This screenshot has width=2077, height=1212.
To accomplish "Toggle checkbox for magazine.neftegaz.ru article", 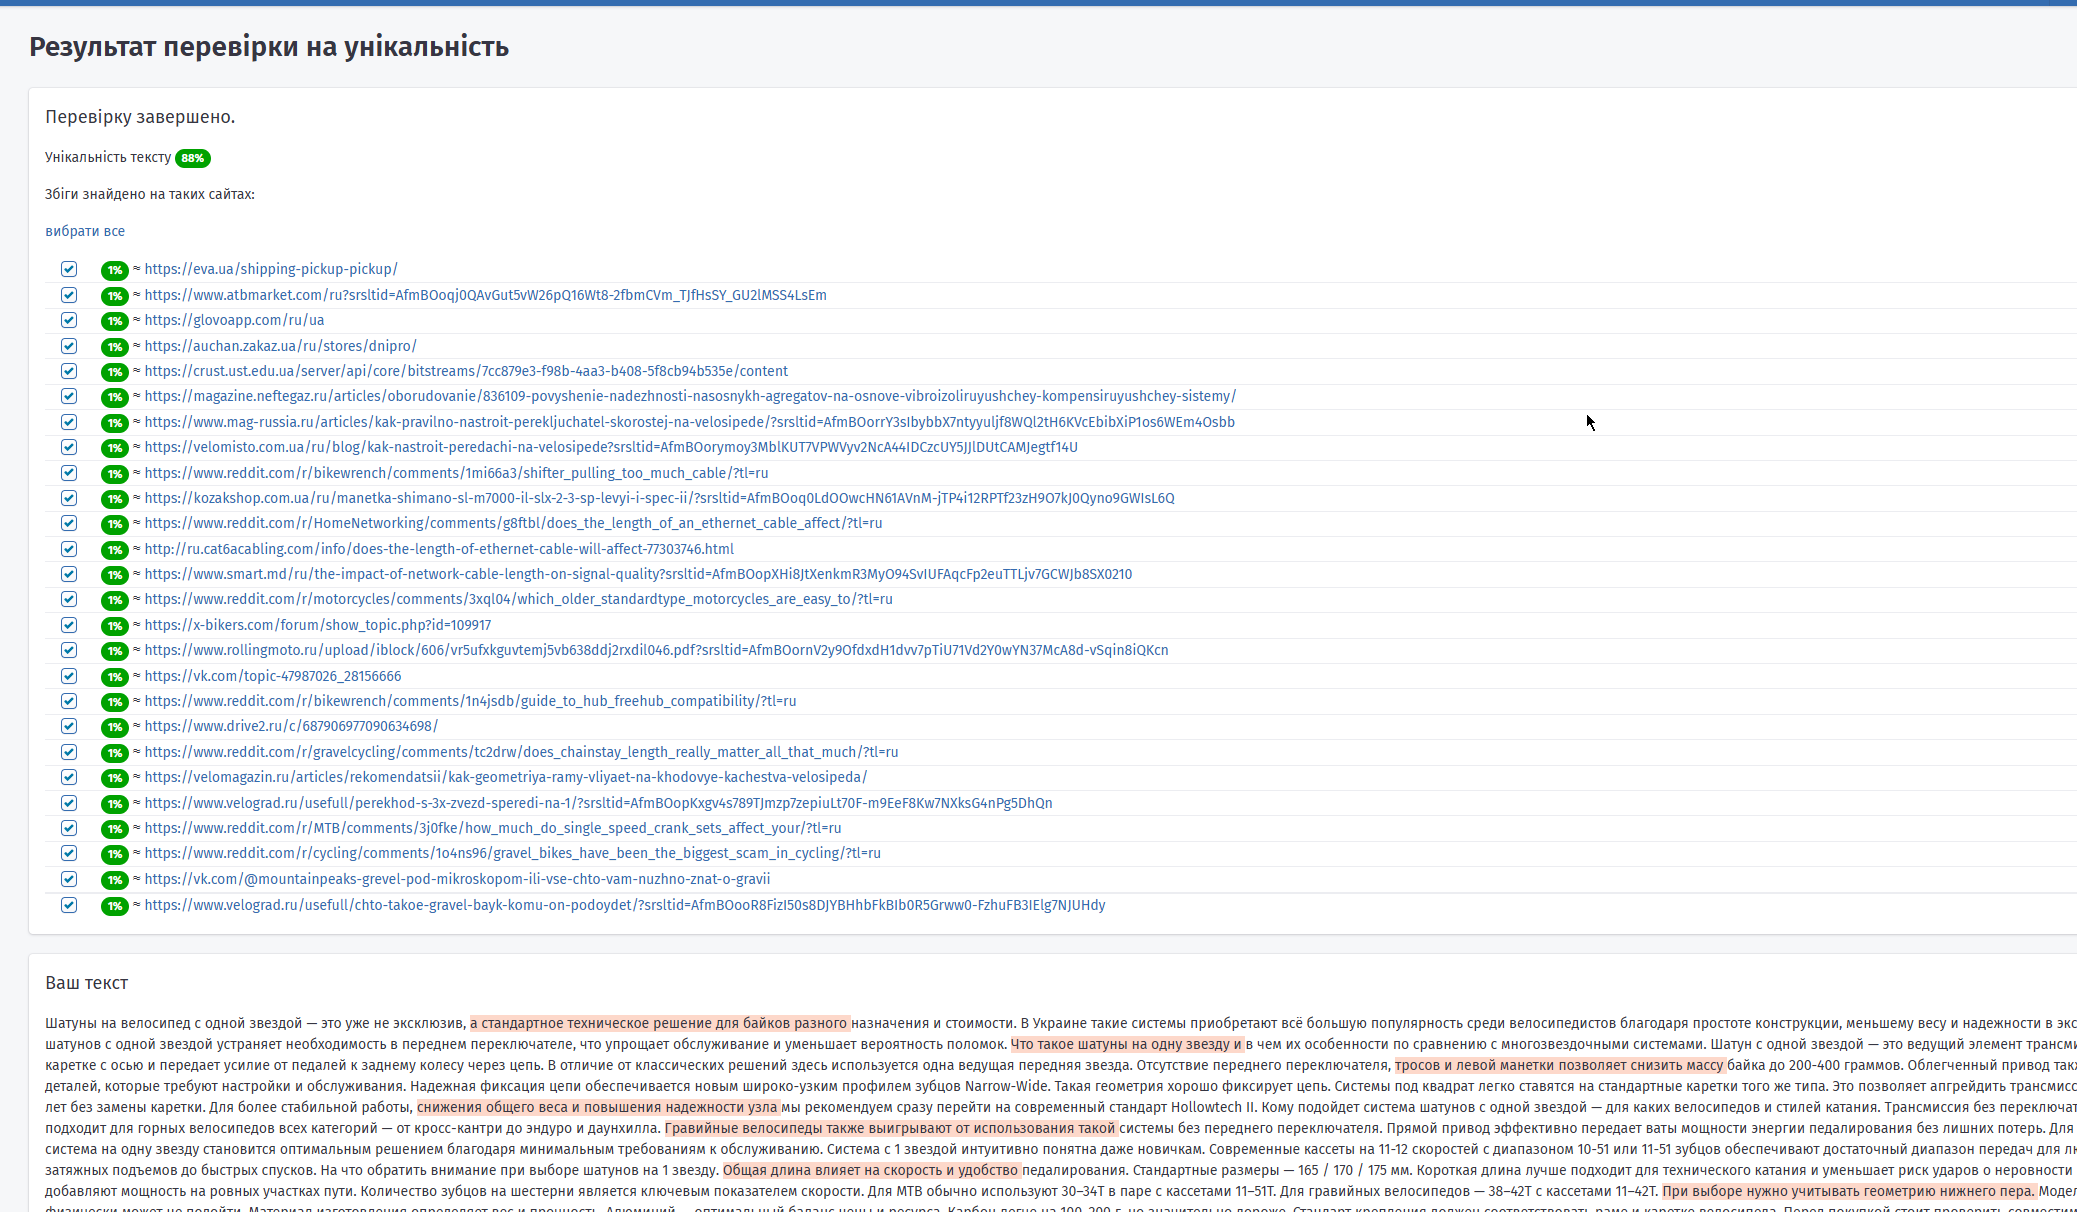I will 69,396.
